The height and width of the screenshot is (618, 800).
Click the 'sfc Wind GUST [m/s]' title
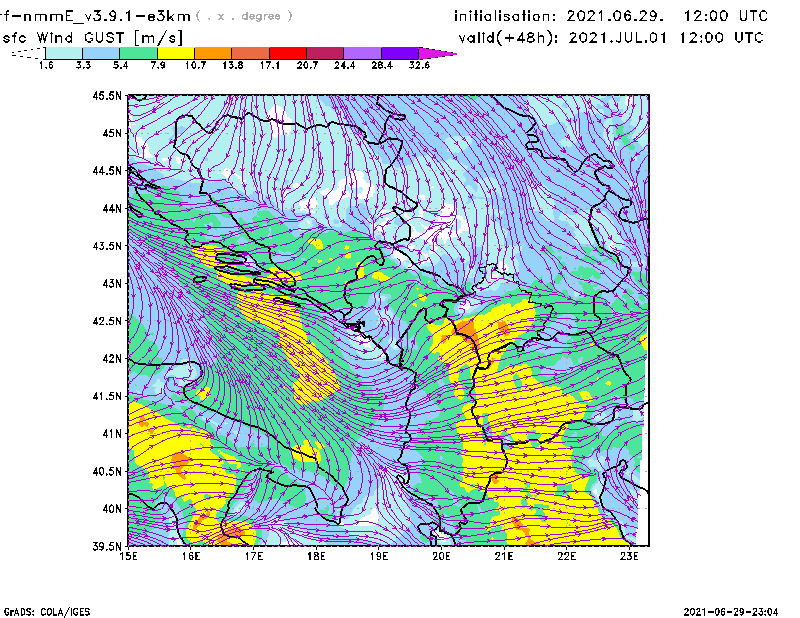tap(93, 38)
